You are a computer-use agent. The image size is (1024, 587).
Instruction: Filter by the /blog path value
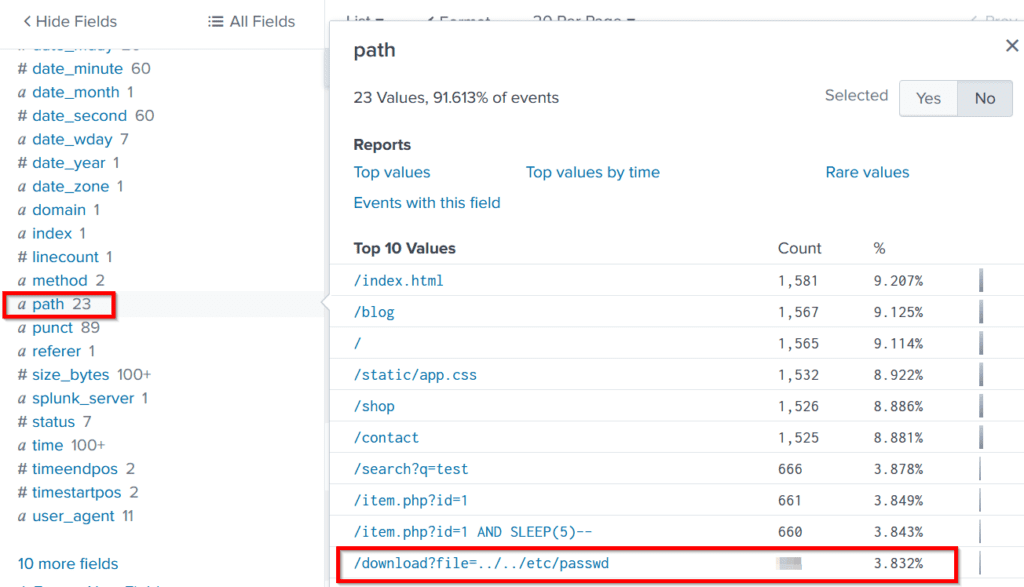click(x=374, y=312)
